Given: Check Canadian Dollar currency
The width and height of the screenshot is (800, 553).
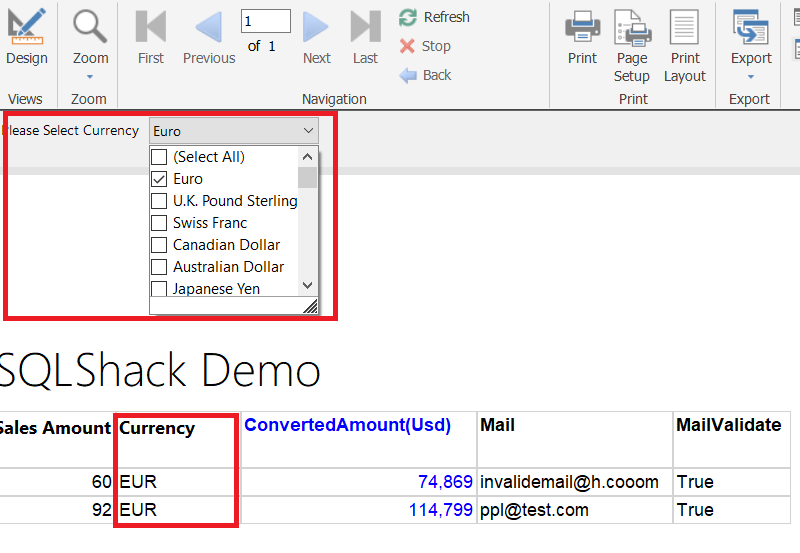Looking at the screenshot, I should [159, 245].
